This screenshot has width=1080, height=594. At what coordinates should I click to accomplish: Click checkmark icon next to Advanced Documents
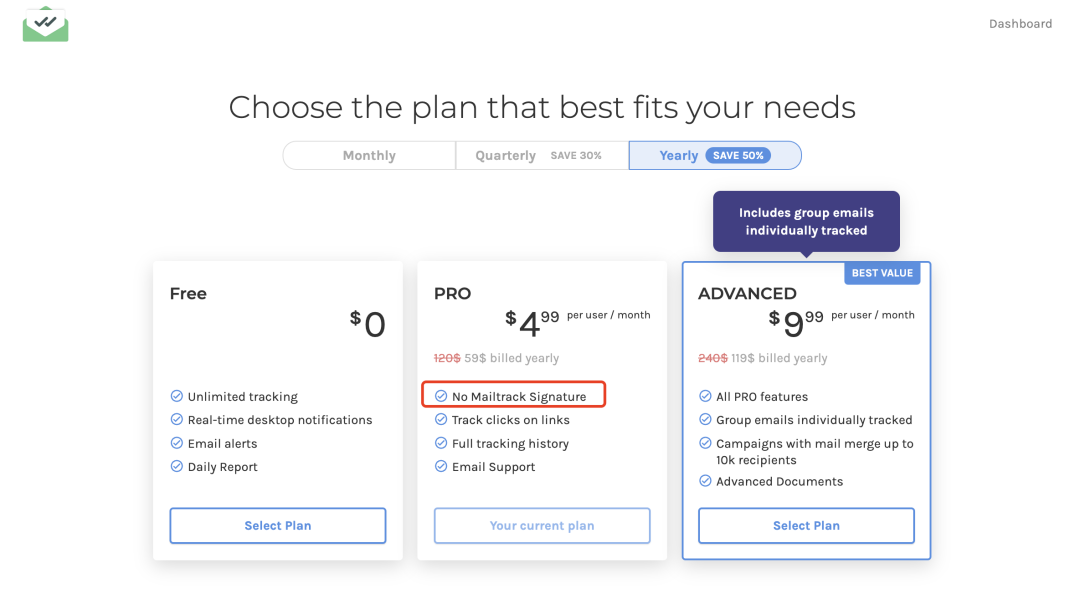(x=705, y=481)
